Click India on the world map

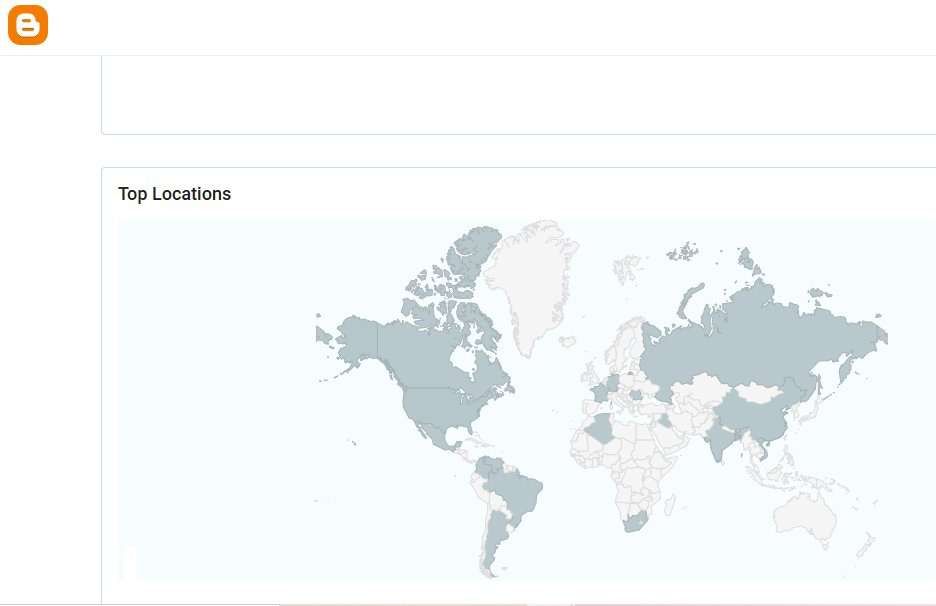721,441
